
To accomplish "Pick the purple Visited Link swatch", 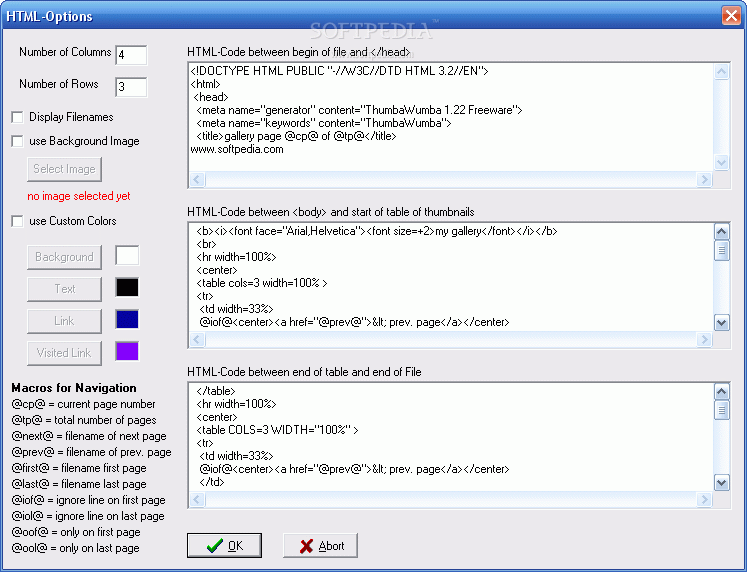I will (x=127, y=351).
